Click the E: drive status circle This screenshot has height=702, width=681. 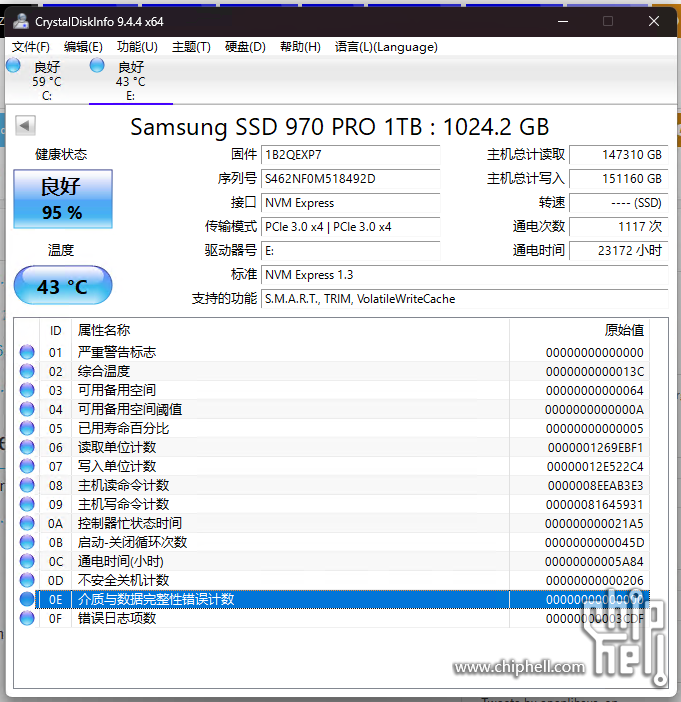[x=97, y=65]
